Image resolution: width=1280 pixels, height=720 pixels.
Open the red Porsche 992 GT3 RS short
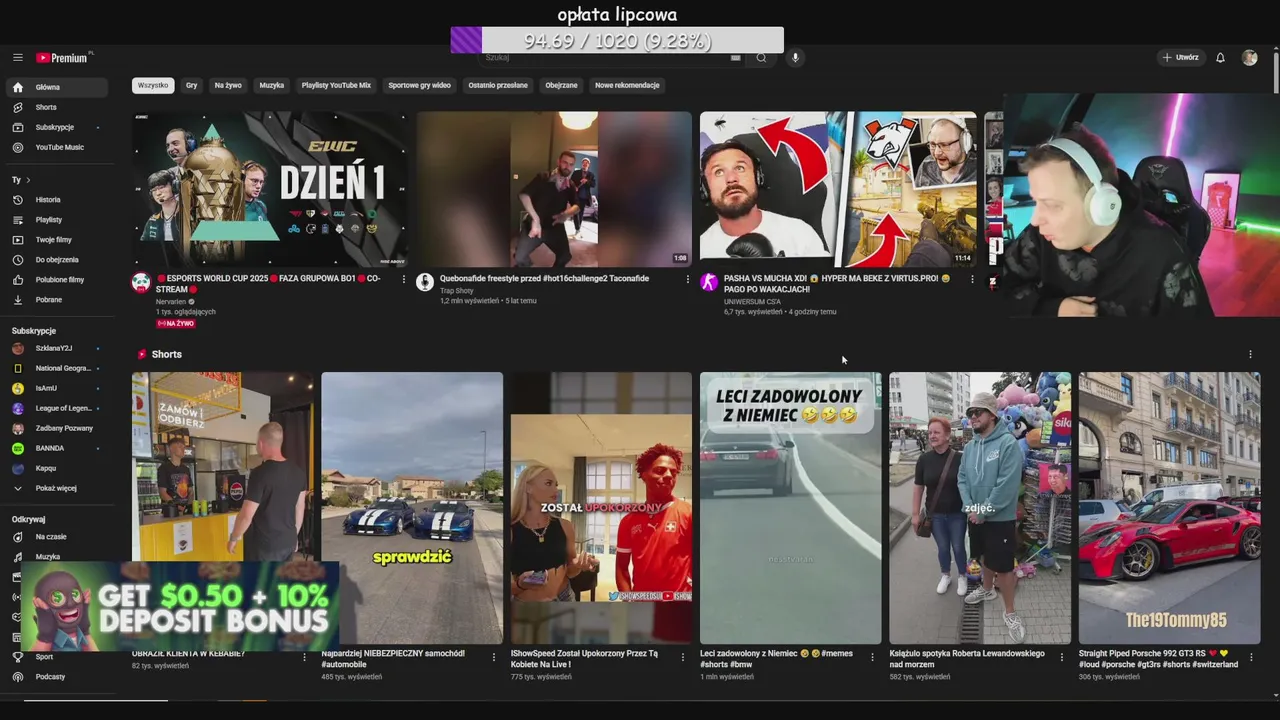click(x=1169, y=508)
